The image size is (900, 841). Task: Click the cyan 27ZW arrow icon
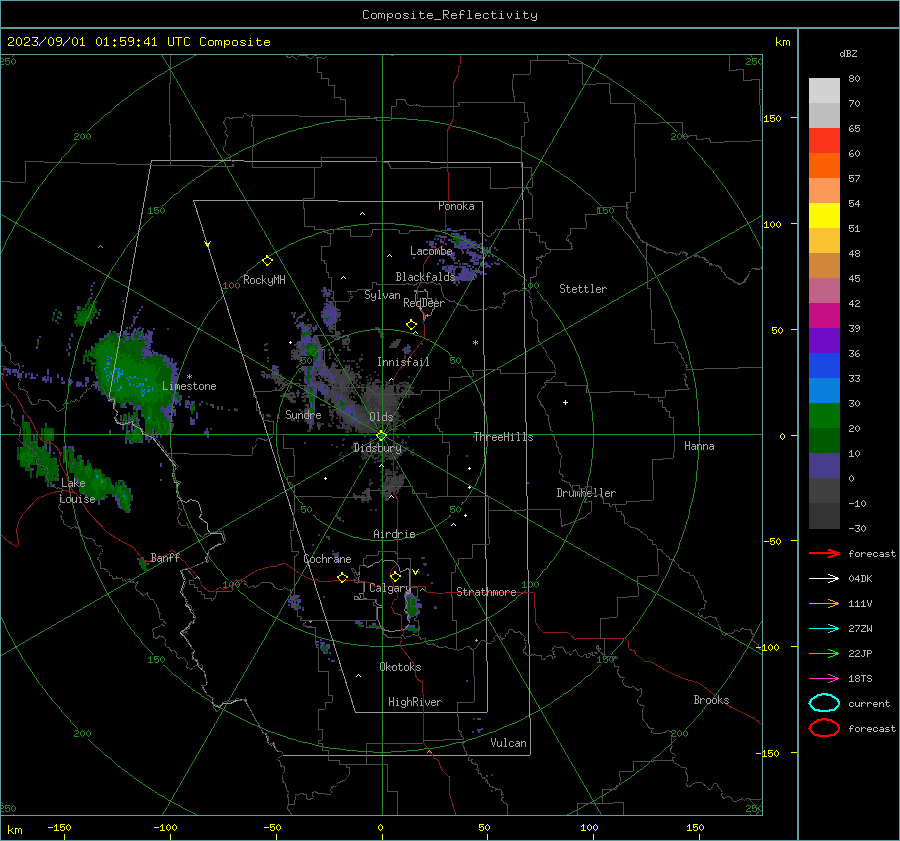pos(824,629)
